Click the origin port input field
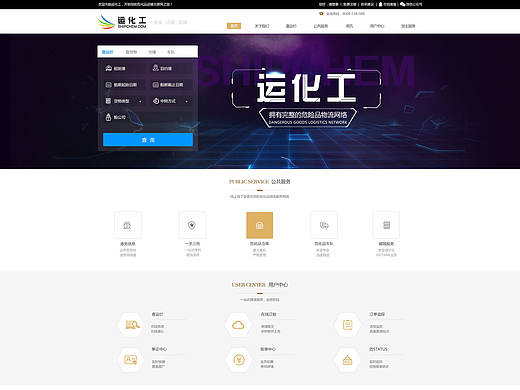Screen dimensions: 520x390 tap(123, 68)
